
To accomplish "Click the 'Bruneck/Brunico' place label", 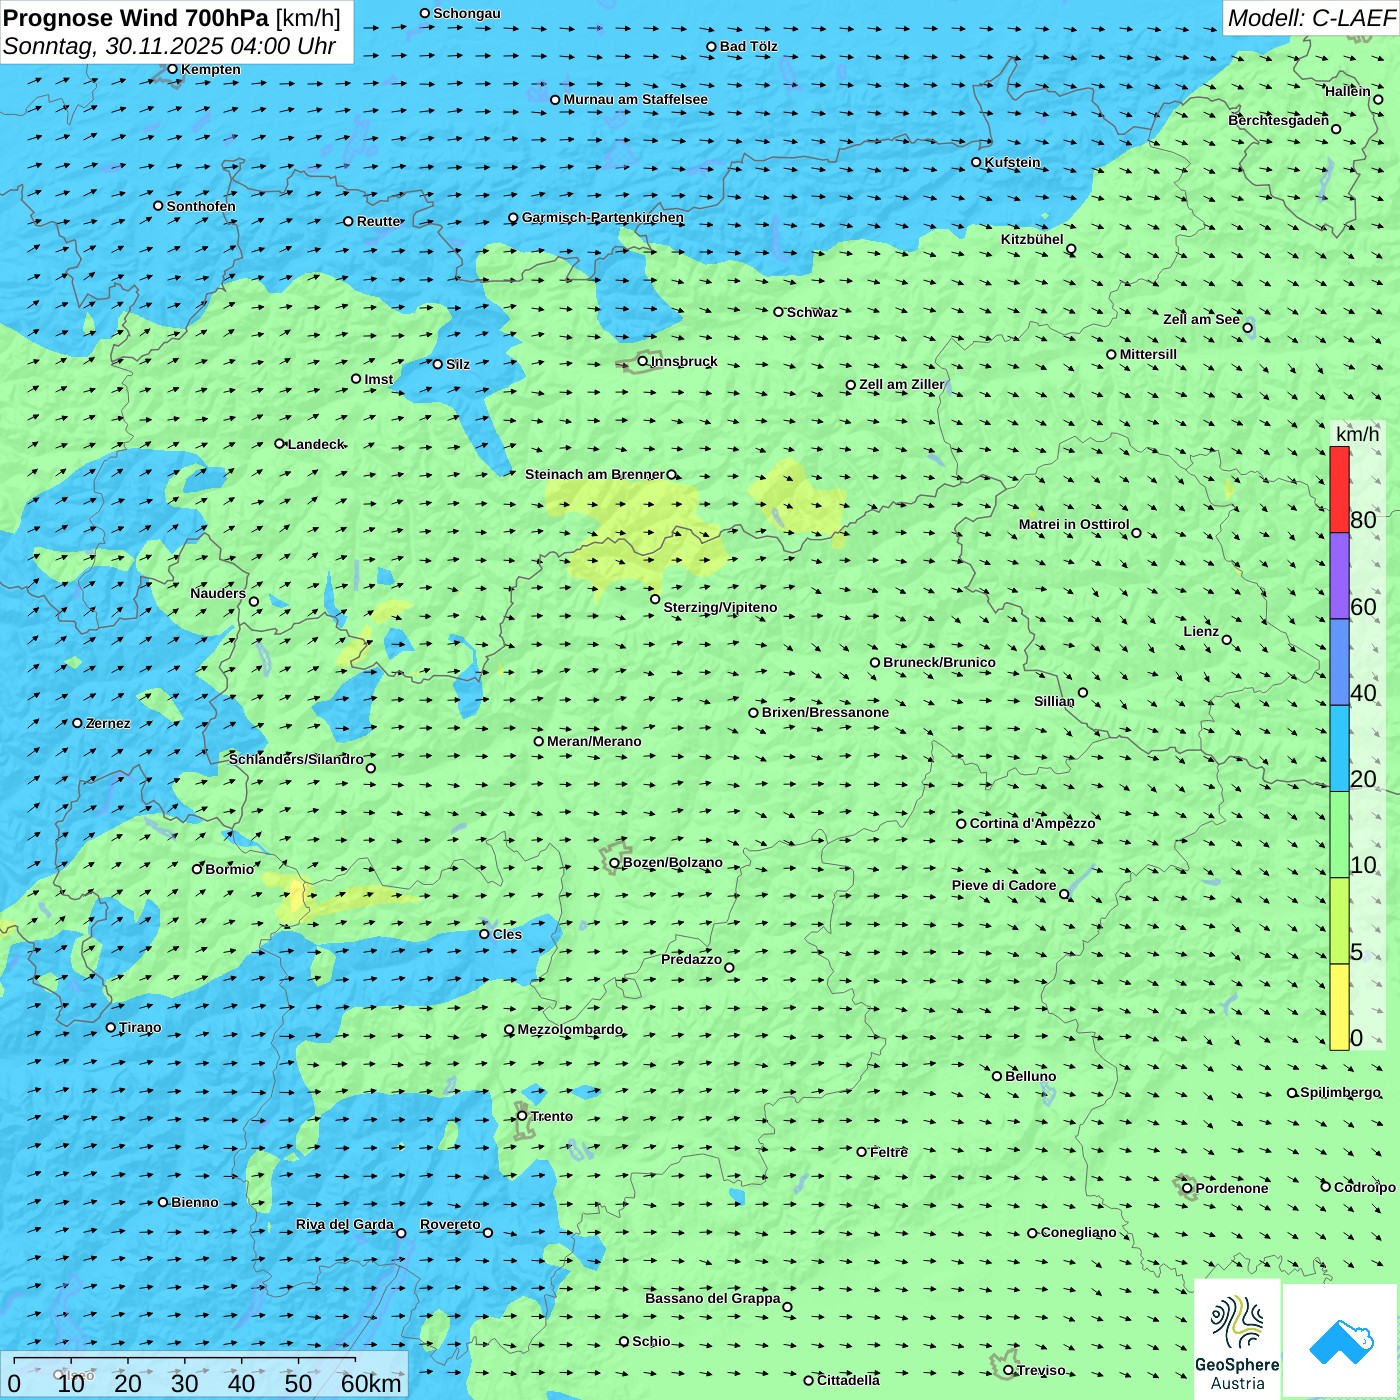I will coord(939,662).
